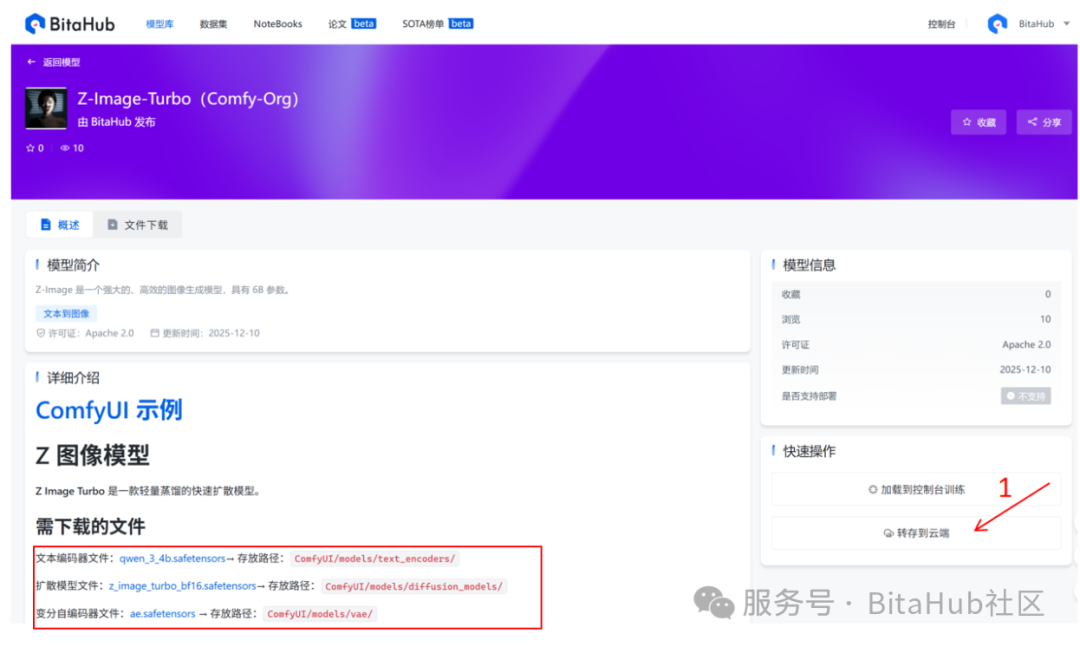The height and width of the screenshot is (647, 1080).
Task: Click the model avatar thumbnail in the banner
Action: point(45,108)
